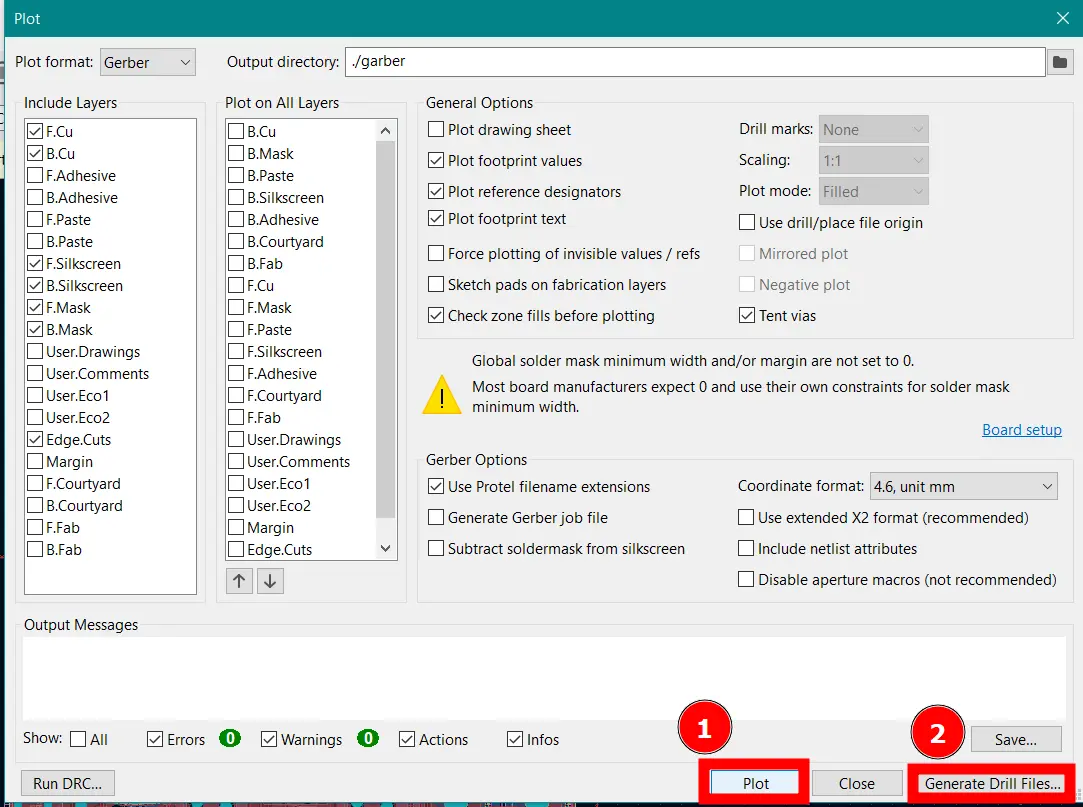Uncheck the Tent vias option

tap(747, 316)
